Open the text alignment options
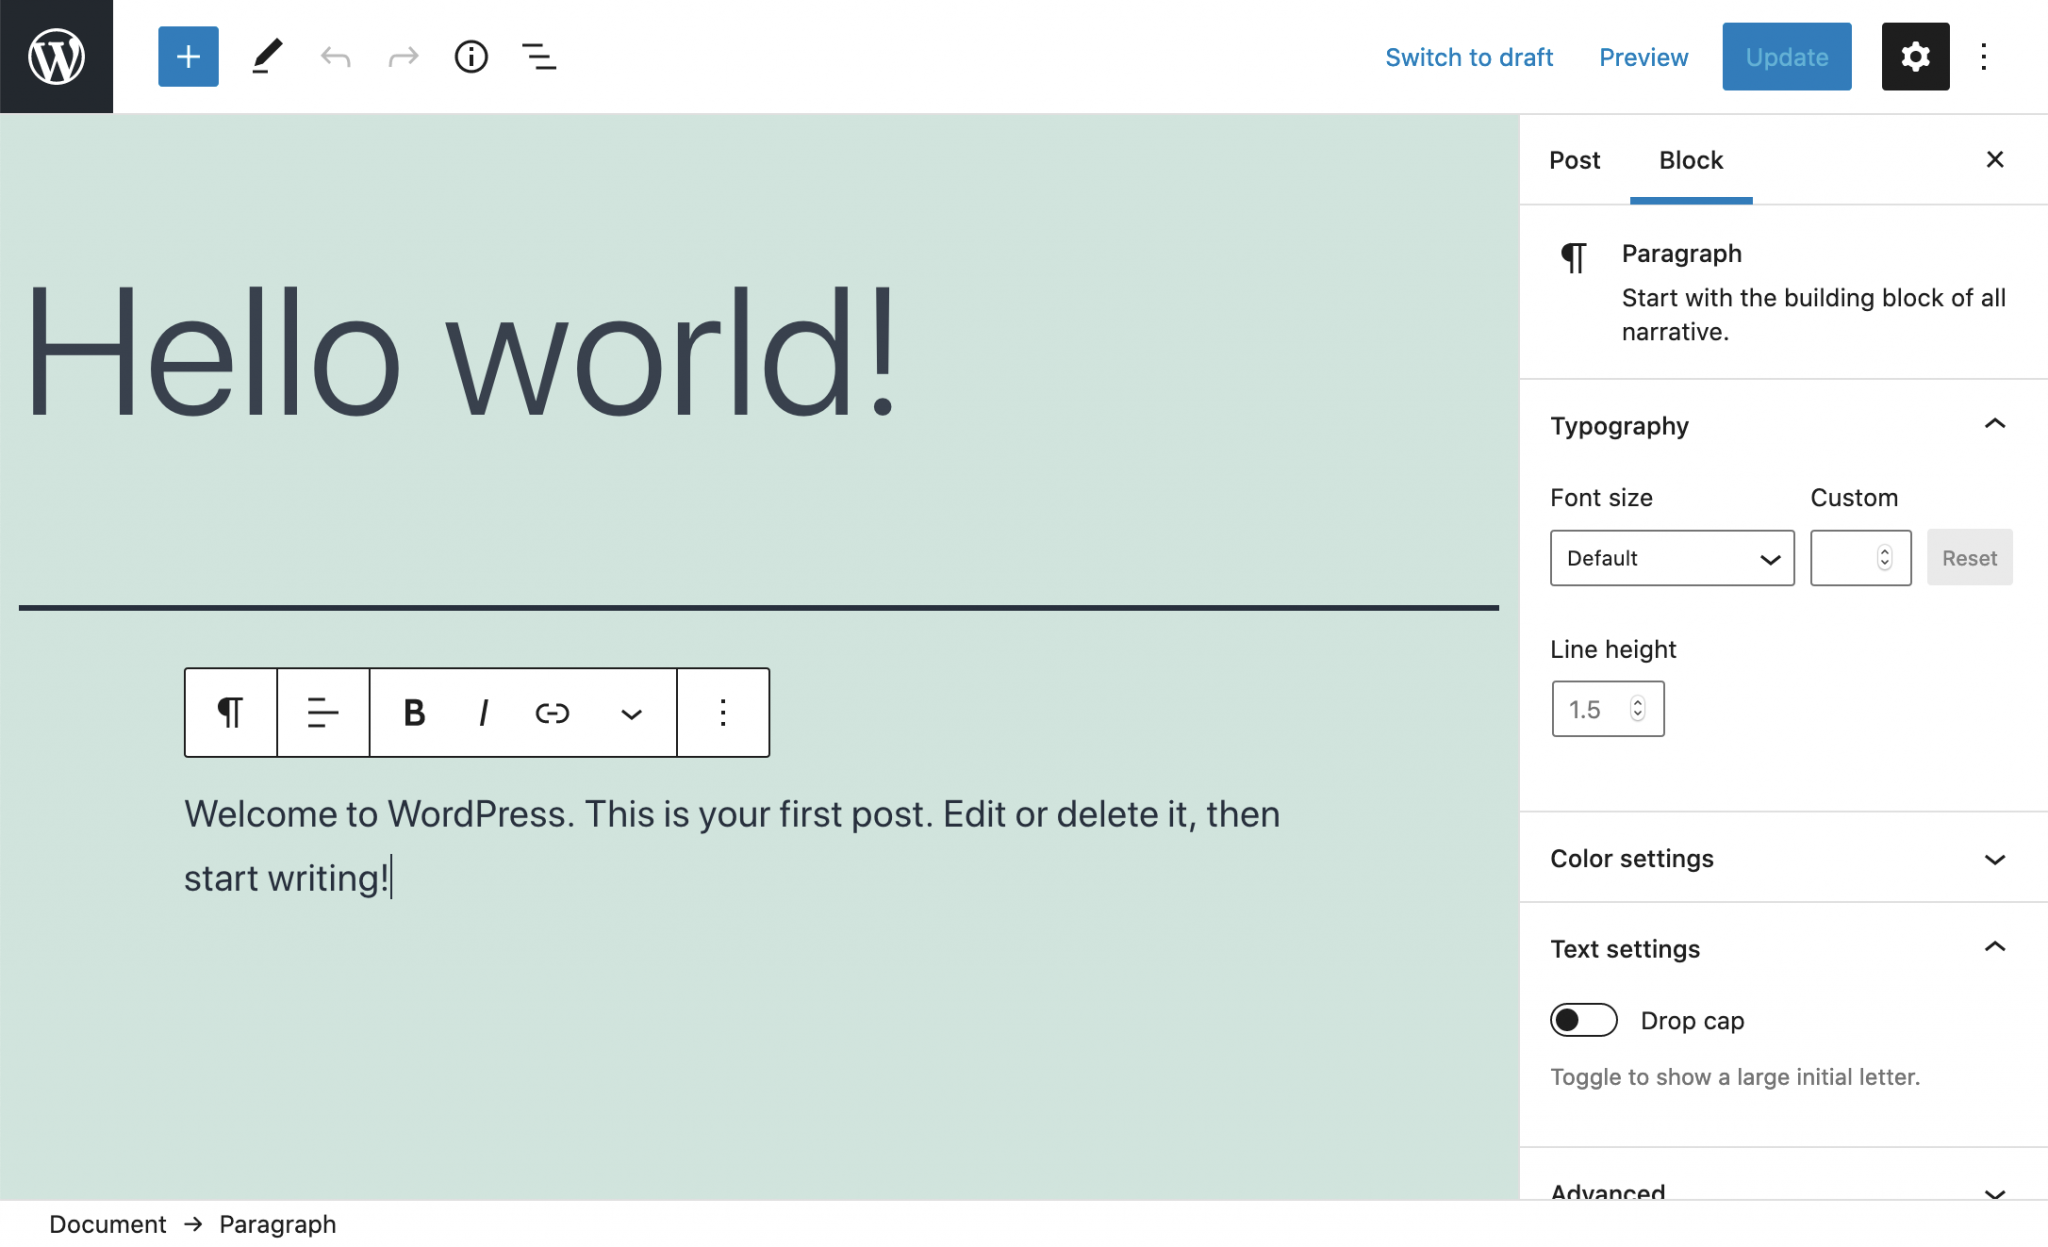The image size is (2048, 1247). [x=323, y=713]
